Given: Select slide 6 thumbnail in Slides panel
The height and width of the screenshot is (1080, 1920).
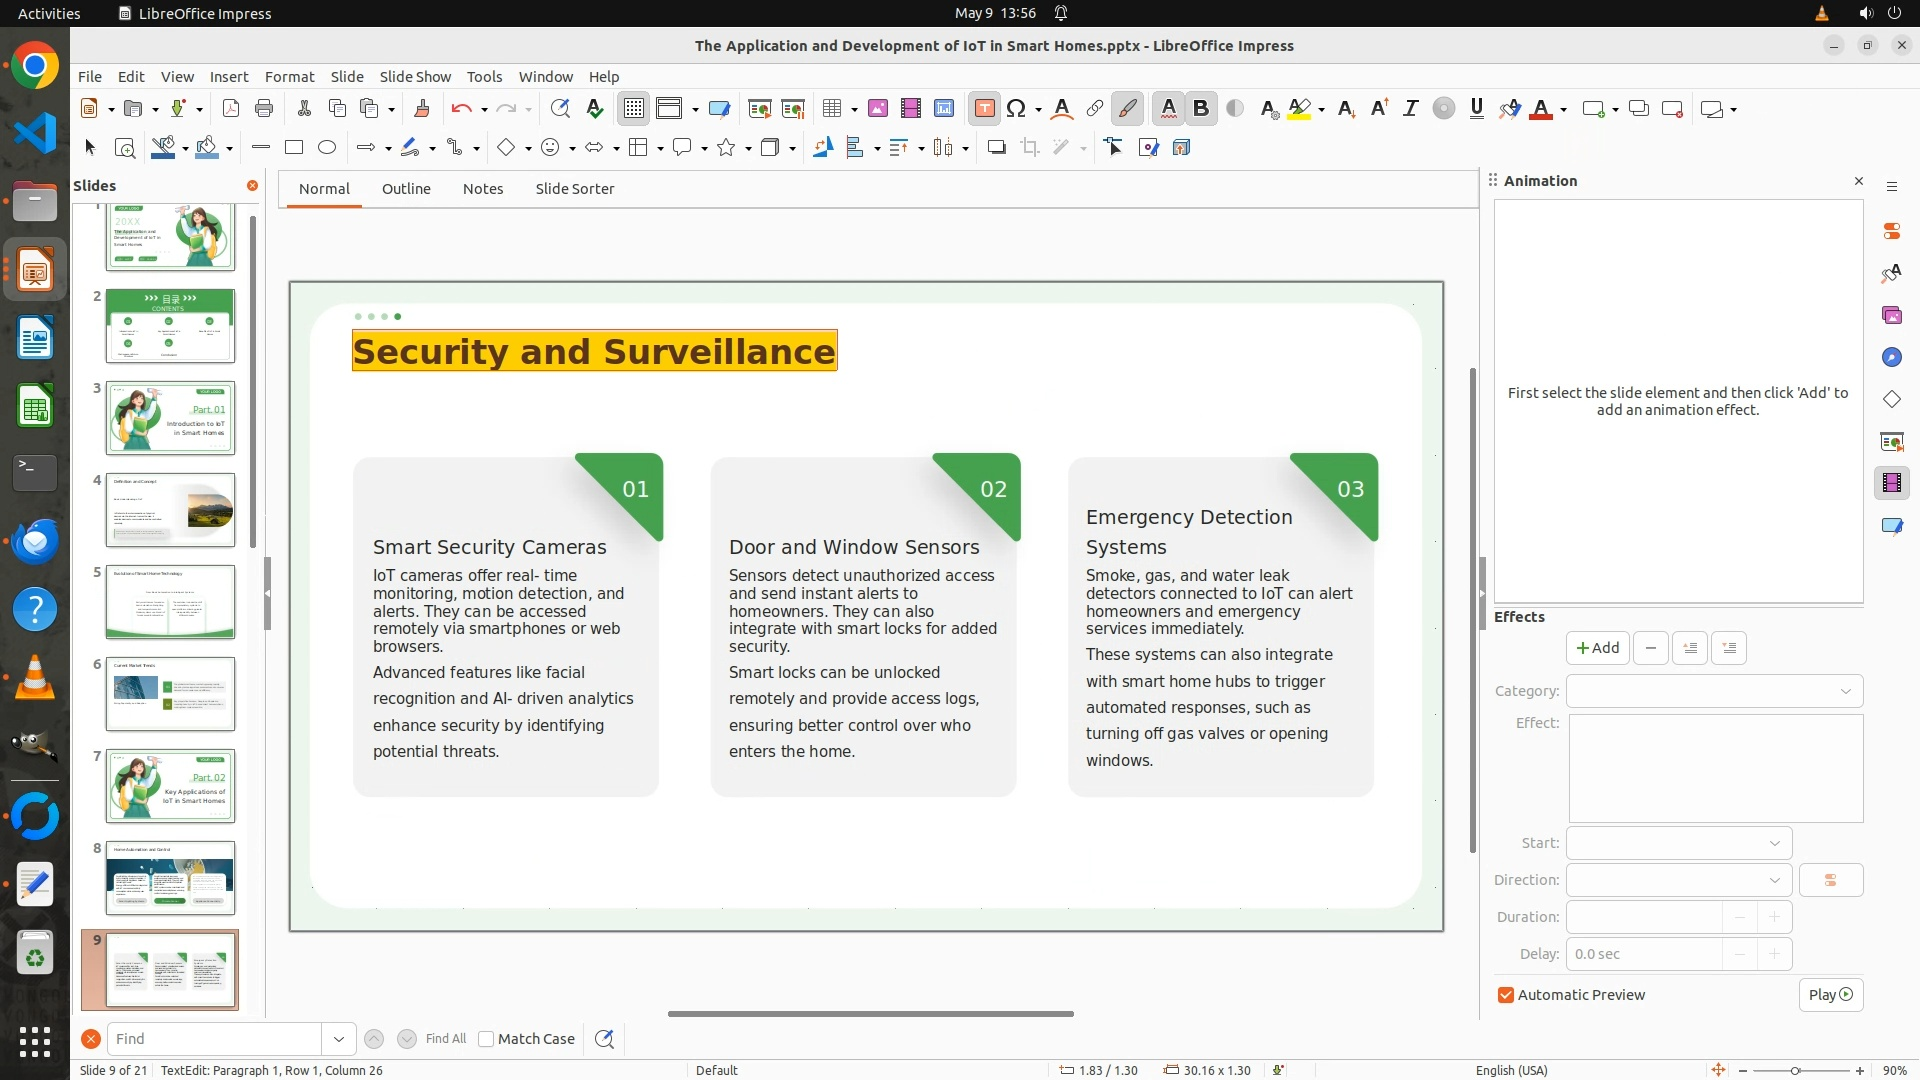Looking at the screenshot, I should (170, 694).
